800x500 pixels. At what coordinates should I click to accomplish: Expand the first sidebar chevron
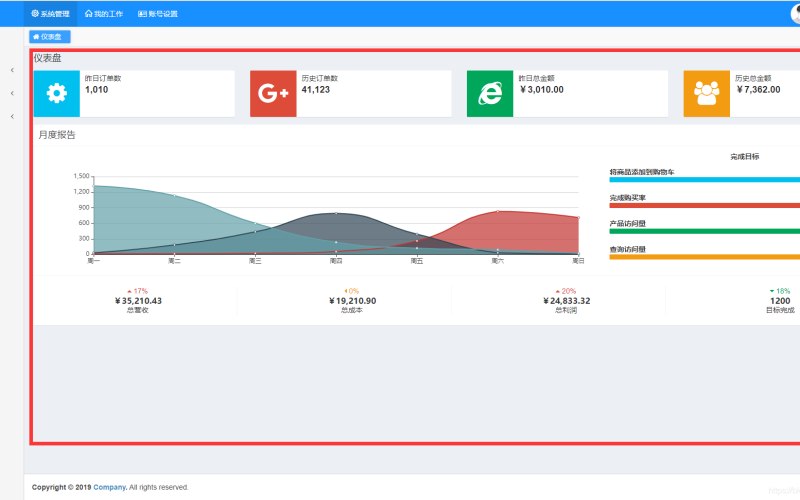click(12, 70)
